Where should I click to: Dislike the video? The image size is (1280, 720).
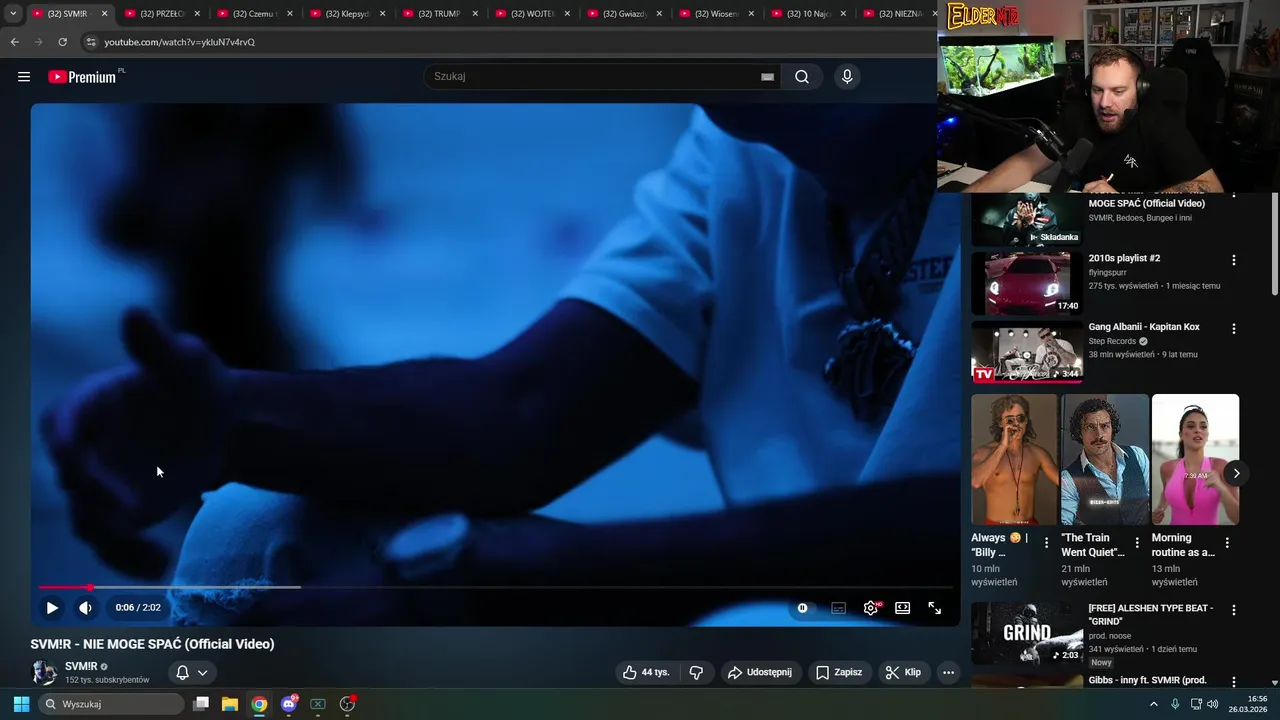(697, 673)
